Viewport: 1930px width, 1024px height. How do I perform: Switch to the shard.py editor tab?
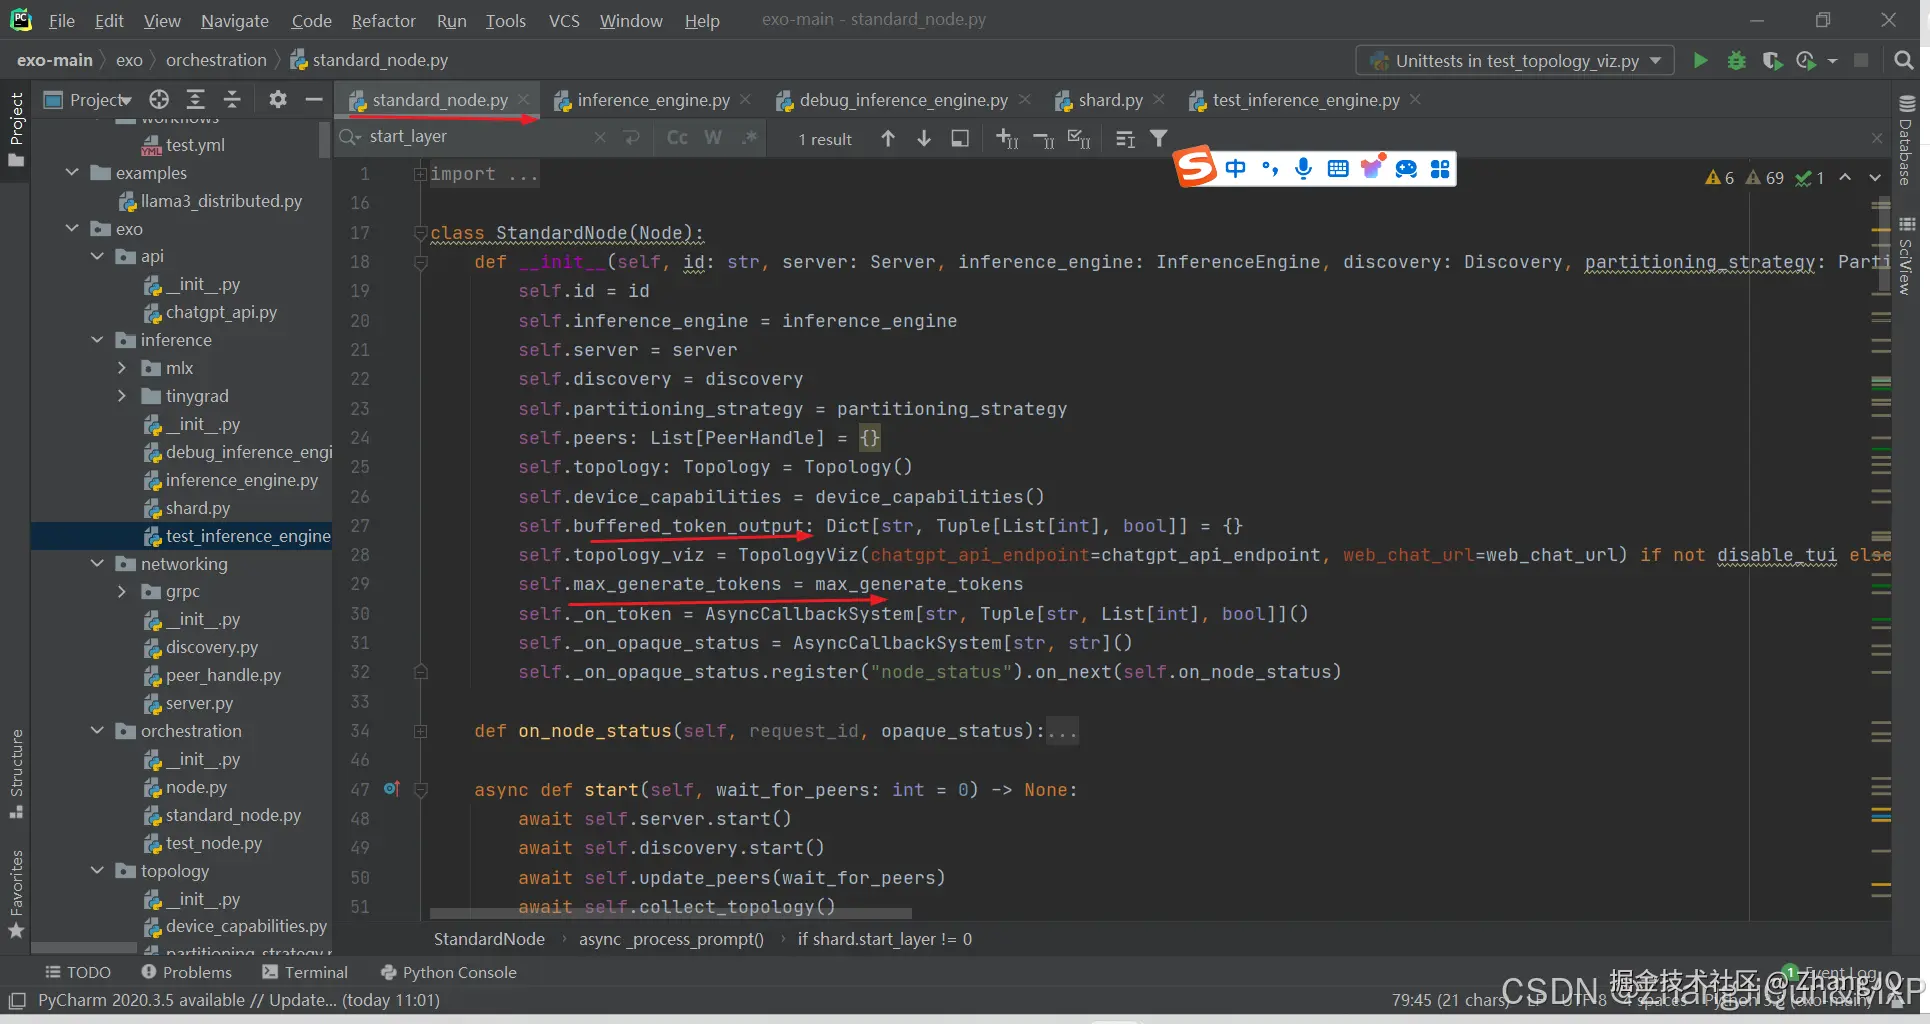1109,100
